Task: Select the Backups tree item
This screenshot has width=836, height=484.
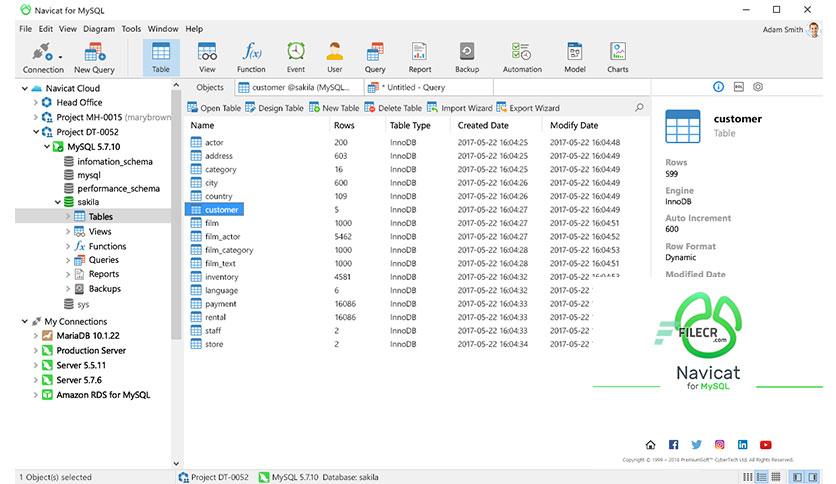Action: tap(97, 288)
